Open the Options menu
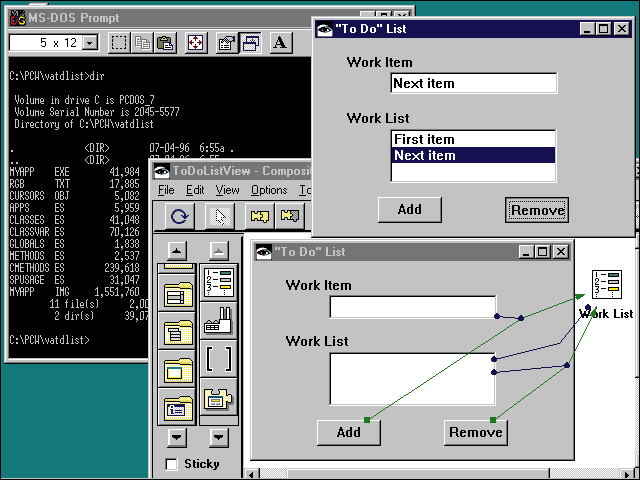Screen dimensions: 640x480 coord(269,190)
